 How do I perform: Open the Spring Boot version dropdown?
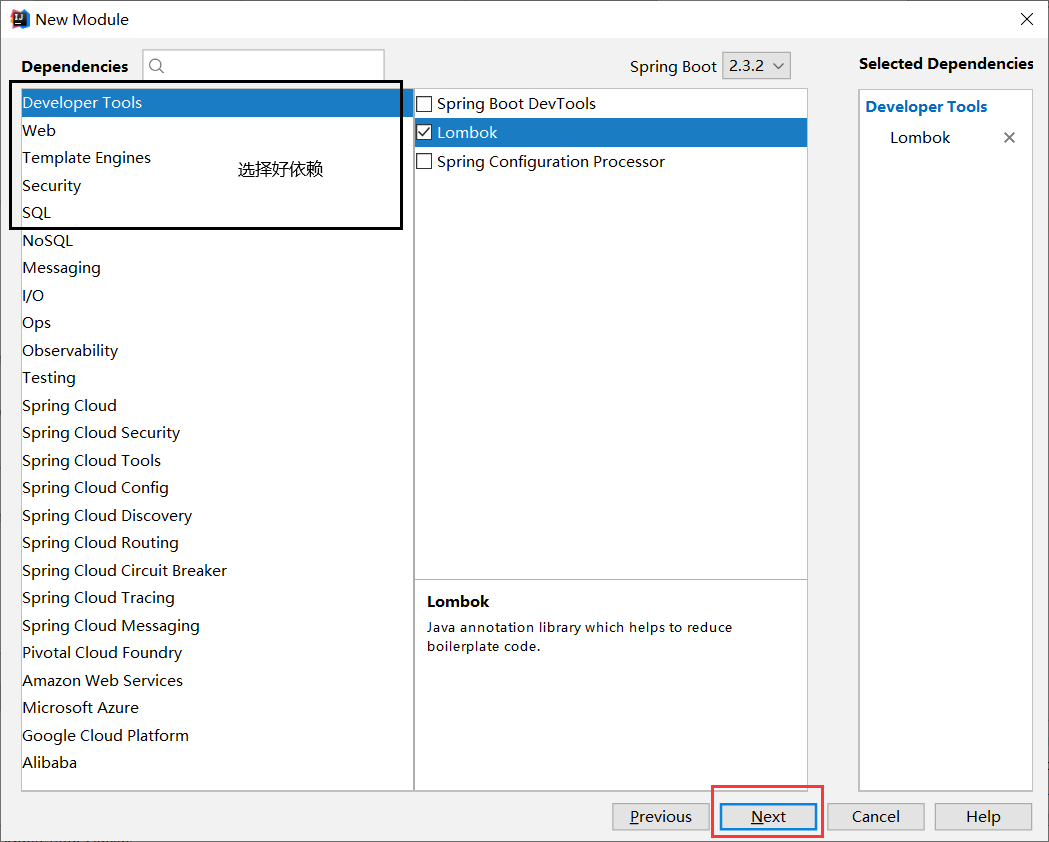756,65
